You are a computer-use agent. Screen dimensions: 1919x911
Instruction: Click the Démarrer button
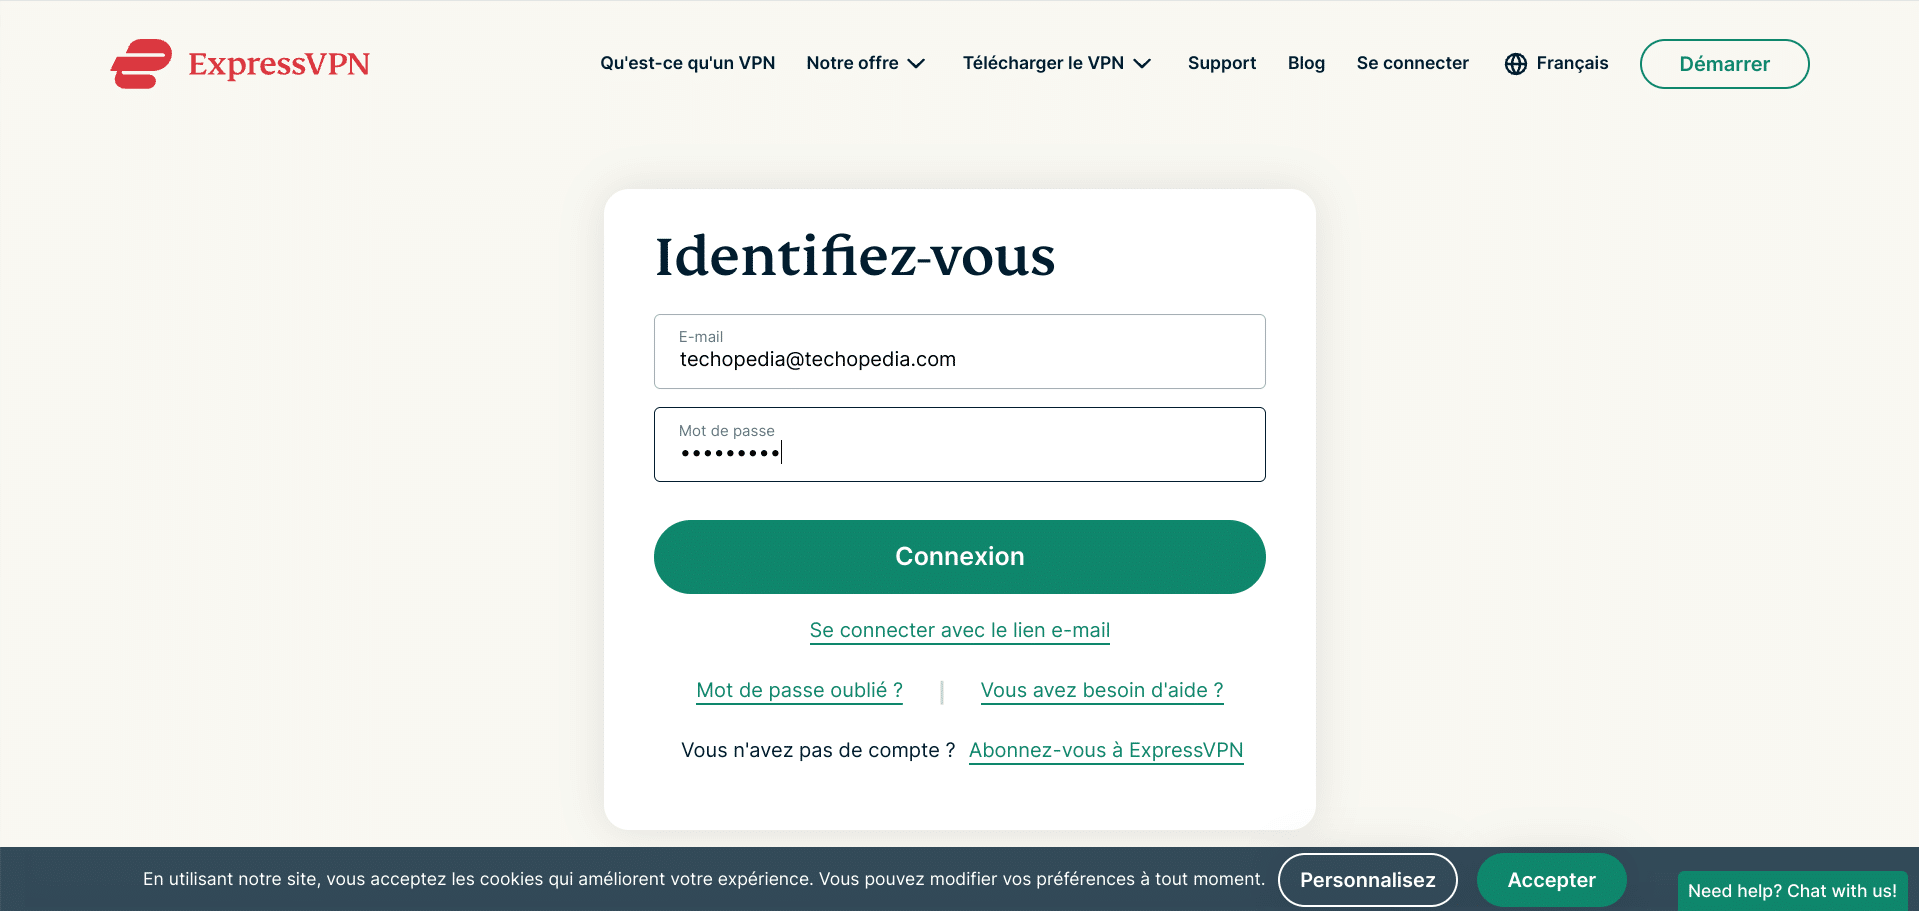click(1725, 64)
